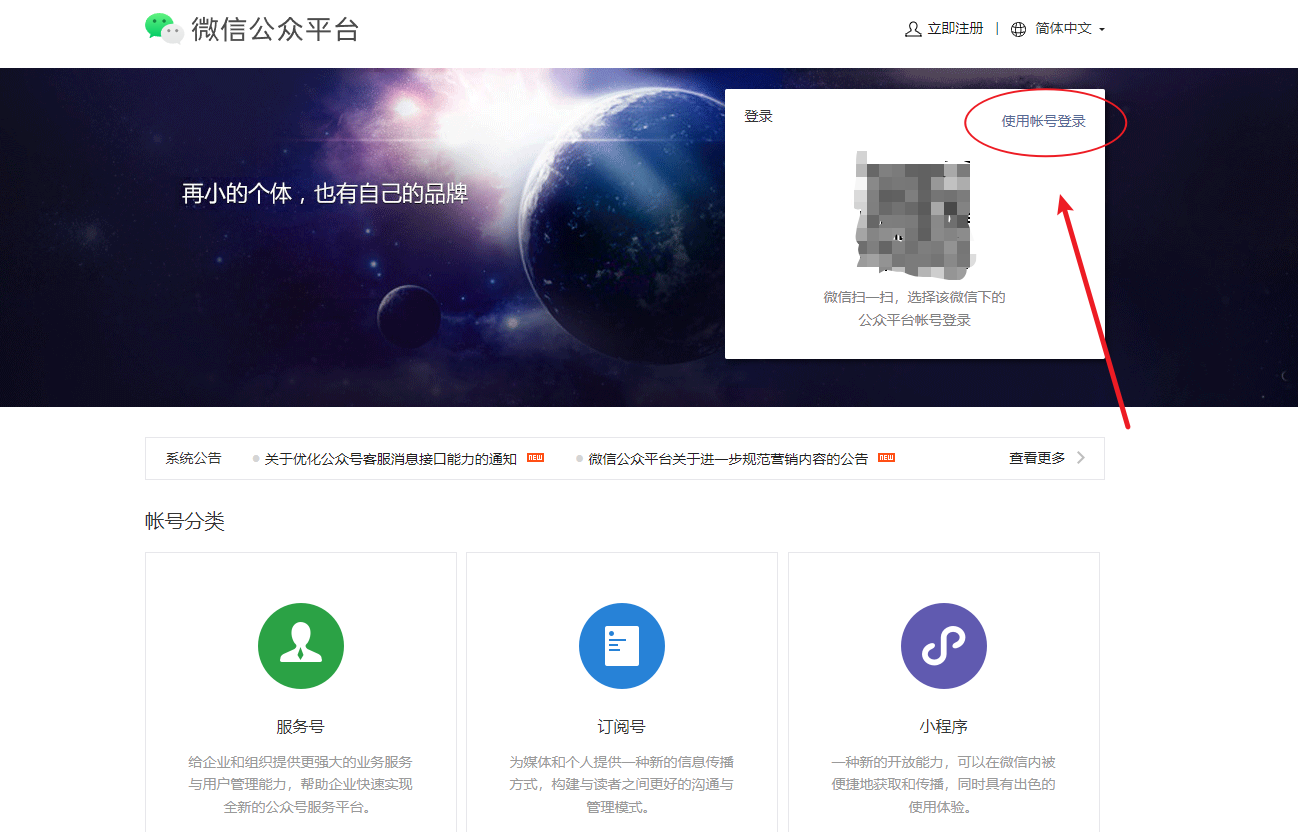
Task: Click the globe language icon
Action: tap(1019, 29)
